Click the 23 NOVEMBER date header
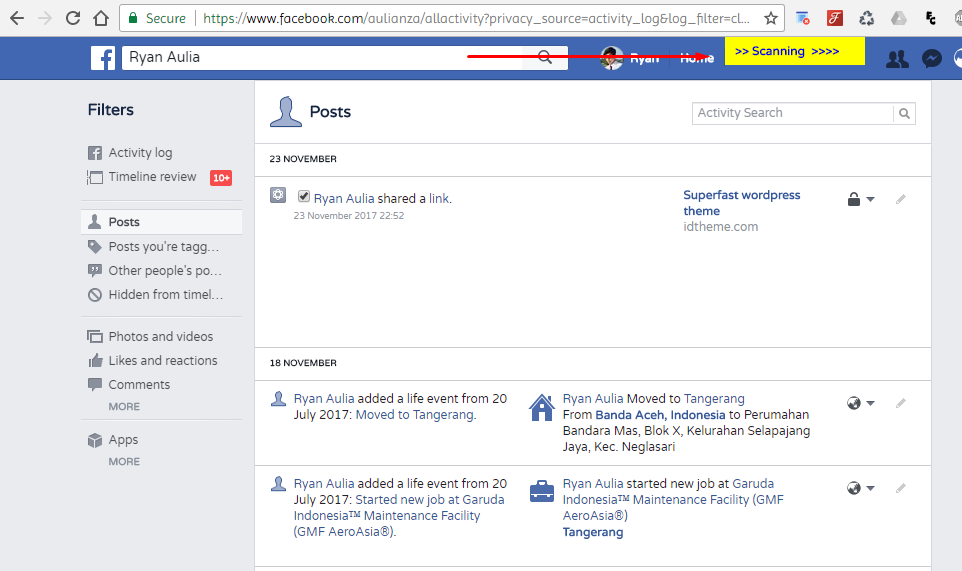 coord(303,159)
